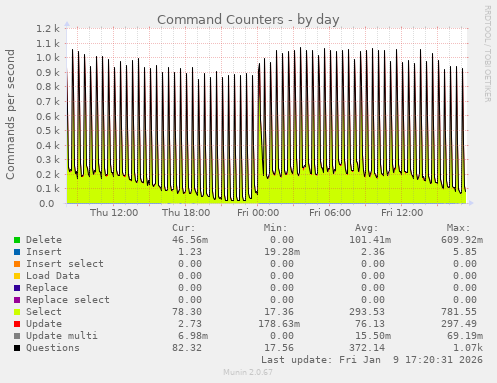The height and width of the screenshot is (383, 497).
Task: Click Delete max value 609.92m
Action: pyautogui.click(x=462, y=240)
